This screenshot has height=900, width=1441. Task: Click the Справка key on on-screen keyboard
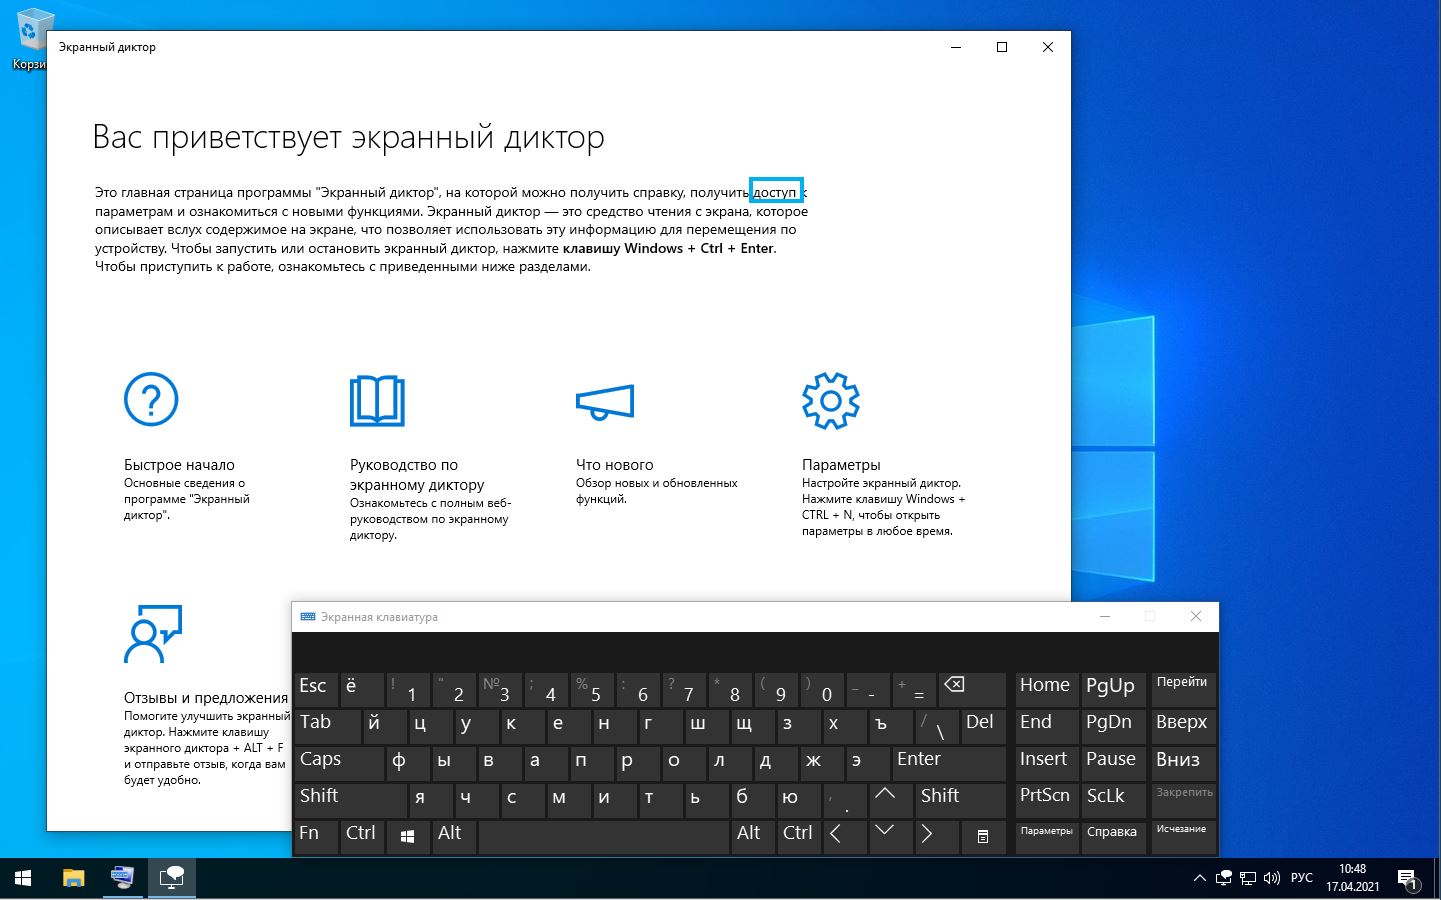(1114, 836)
